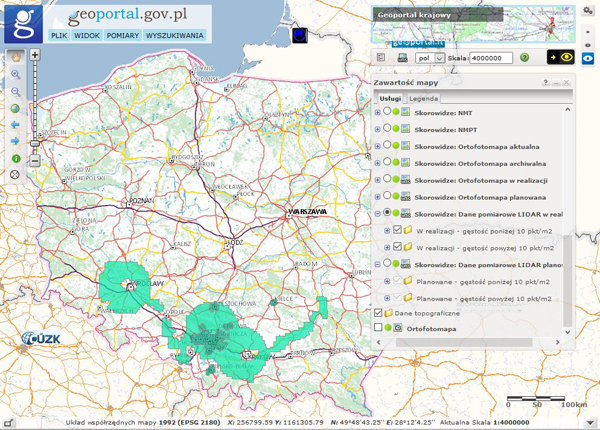Click layer image icon of Skorowidze: NMPT
The image size is (600, 430).
coord(406,129)
